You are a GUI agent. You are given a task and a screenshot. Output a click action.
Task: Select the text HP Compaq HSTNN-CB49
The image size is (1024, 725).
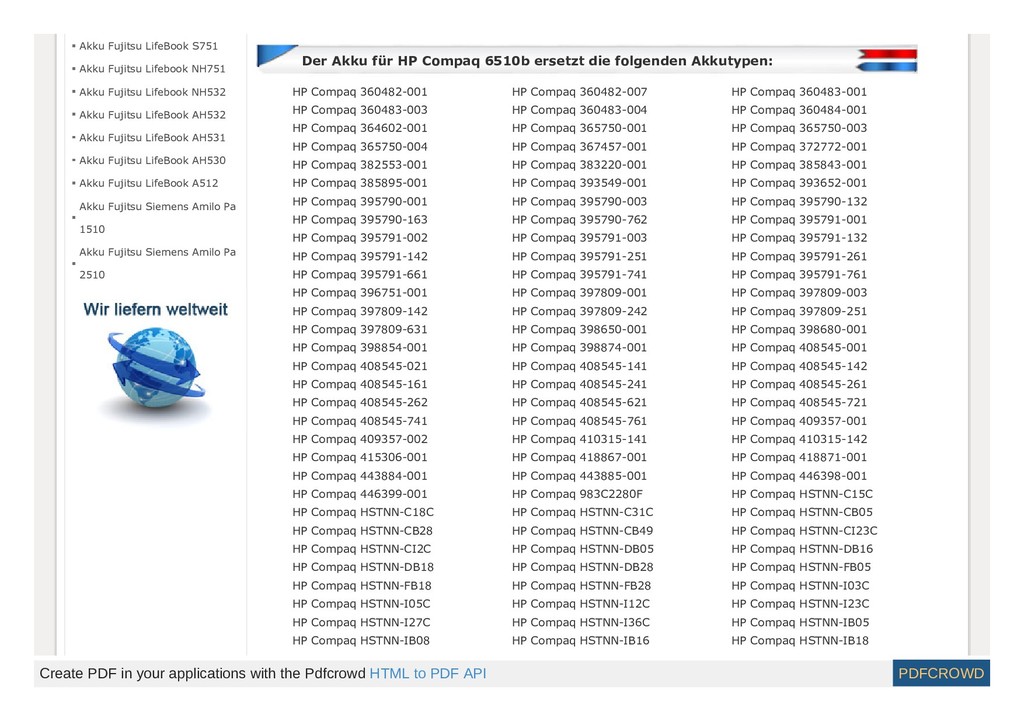[x=583, y=531]
